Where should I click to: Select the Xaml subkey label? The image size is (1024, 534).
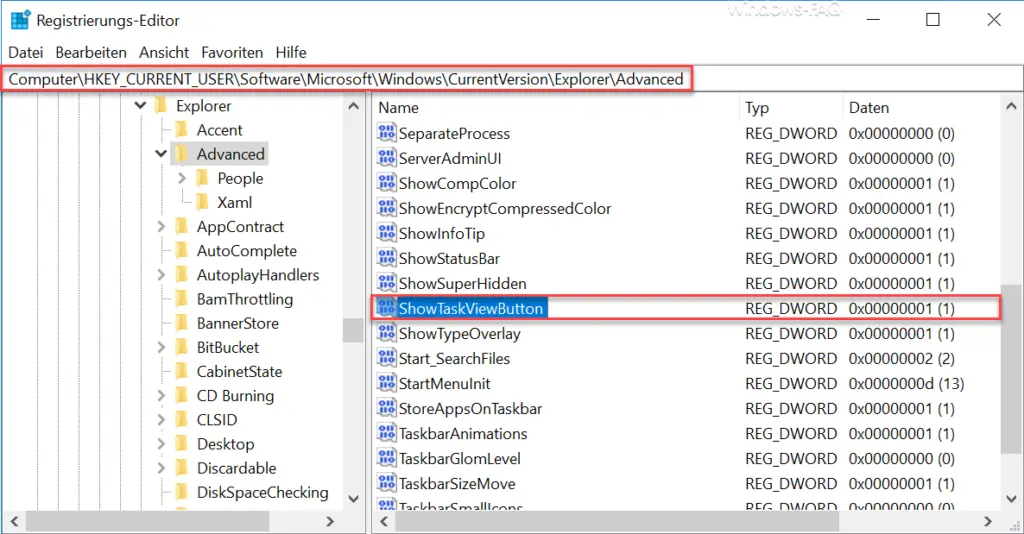pos(234,202)
